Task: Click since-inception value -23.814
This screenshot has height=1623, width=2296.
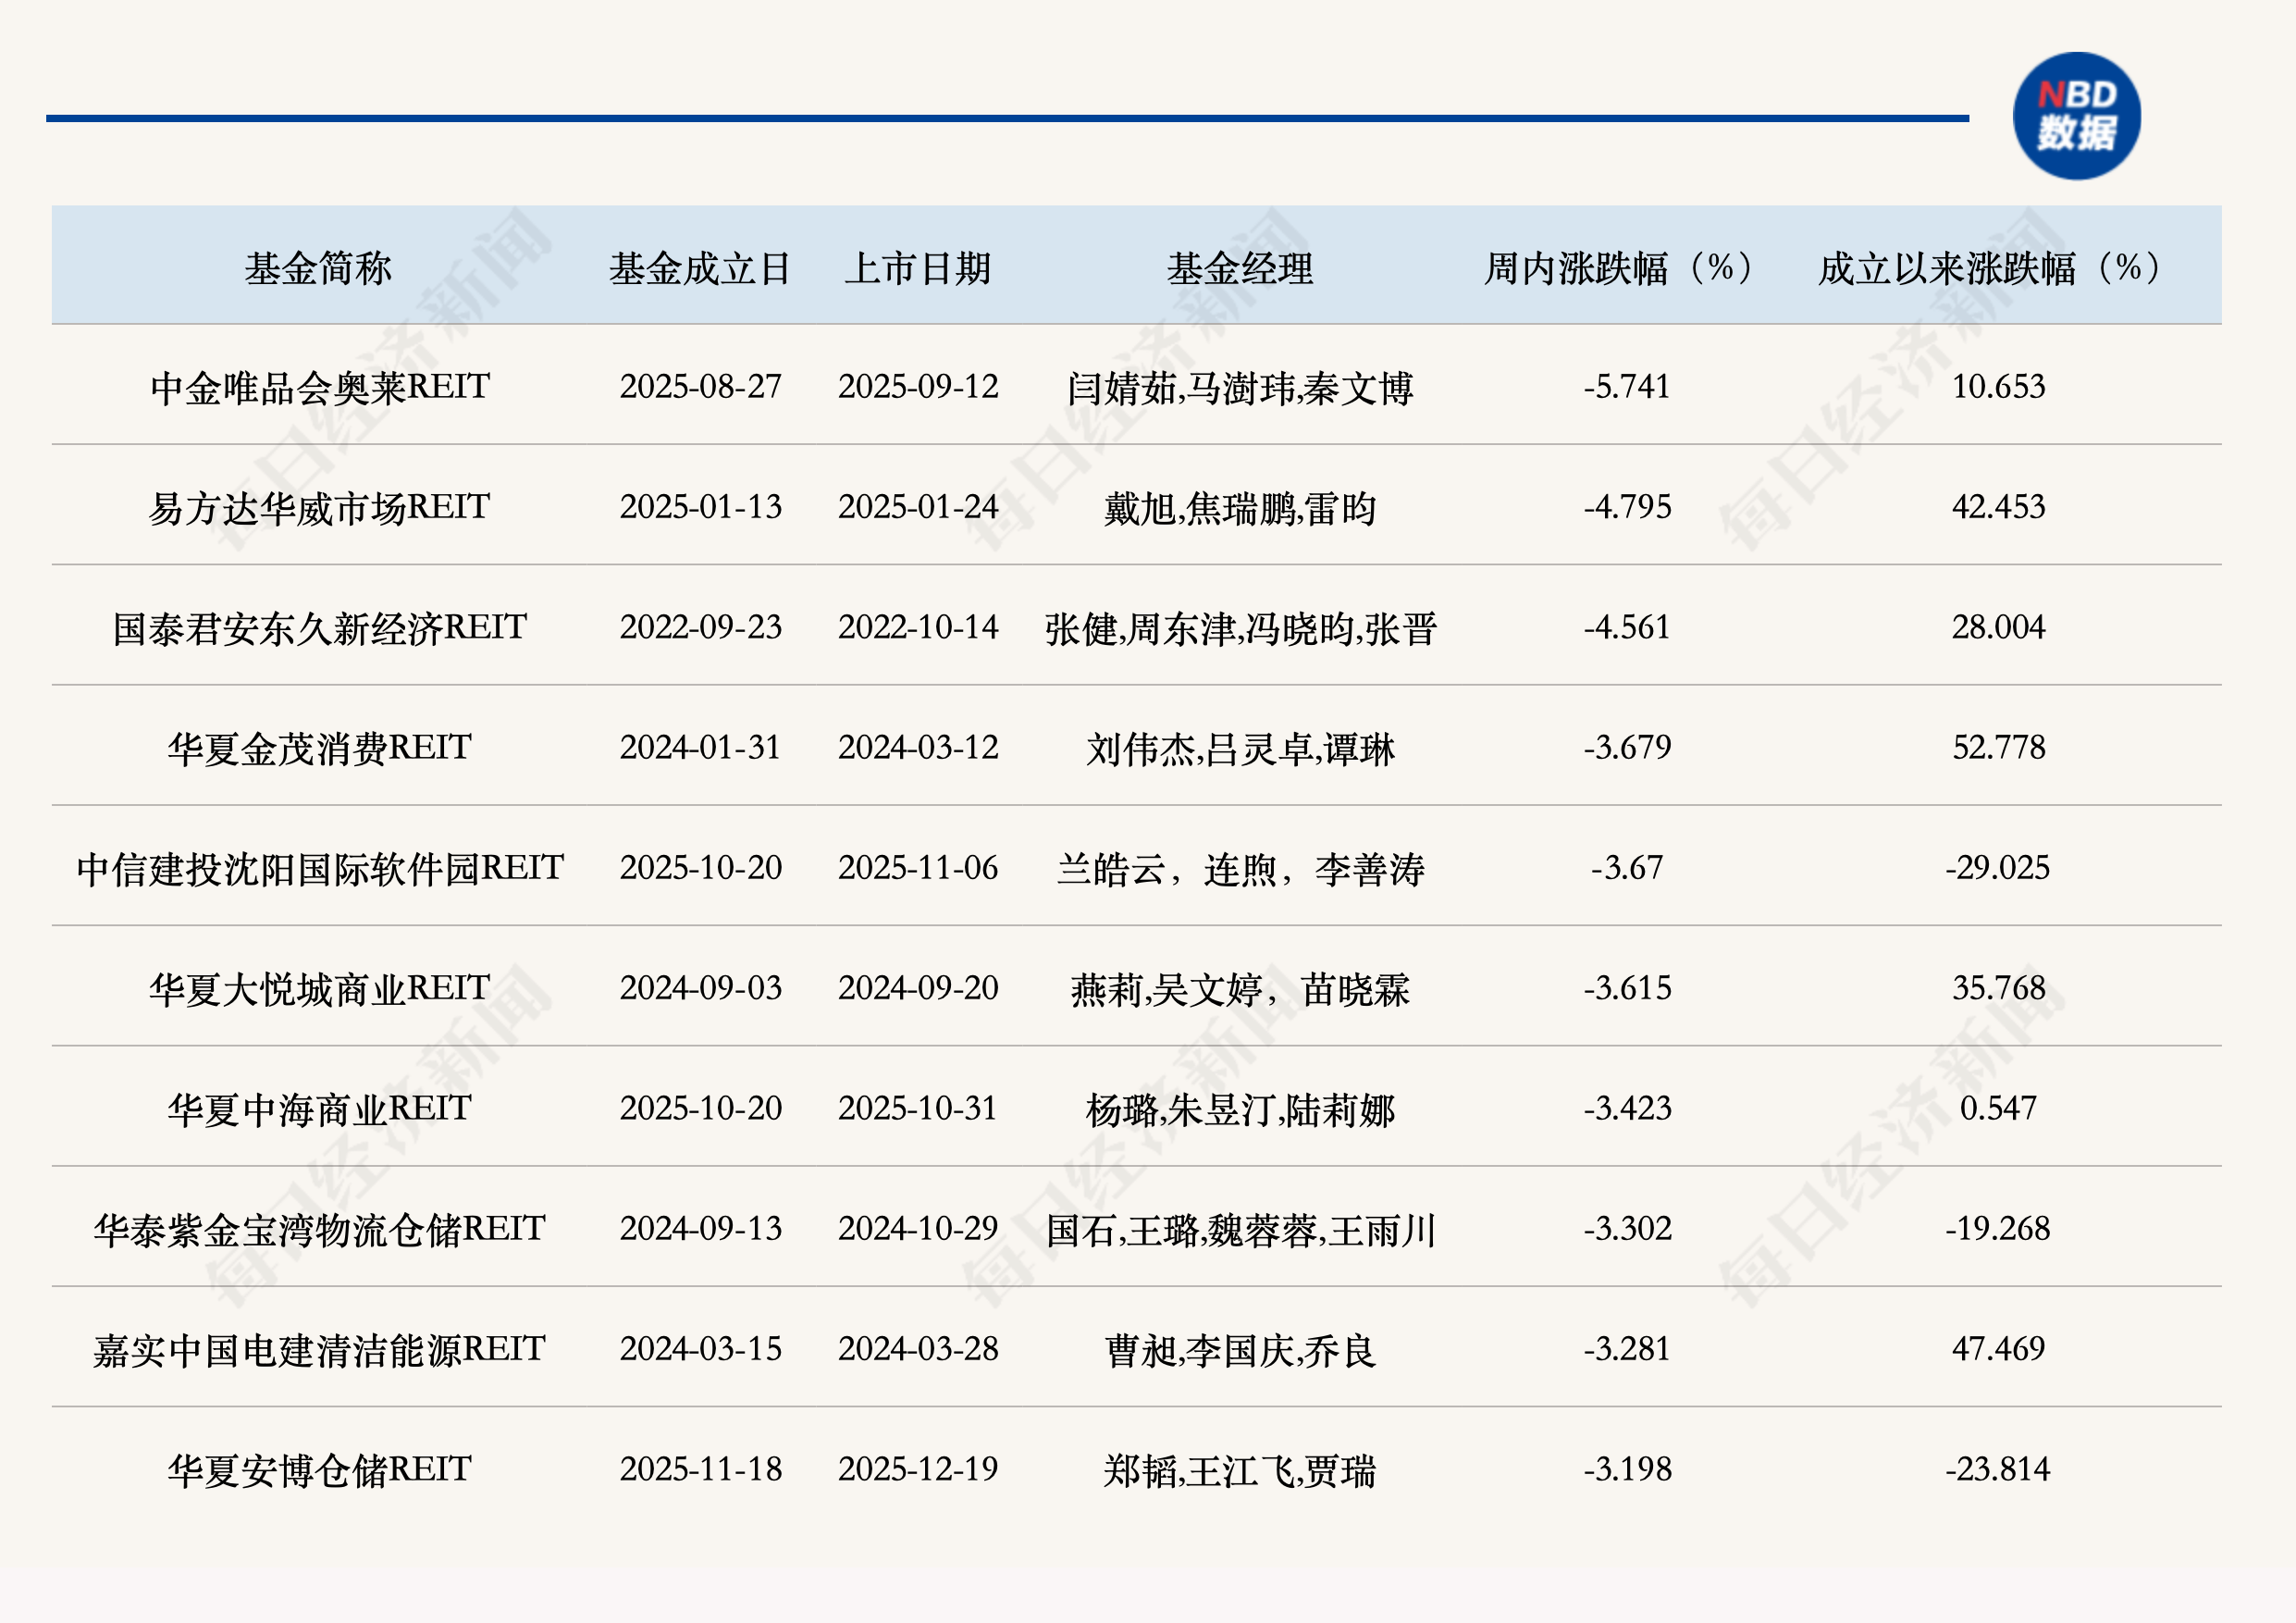Action: coord(1998,1469)
